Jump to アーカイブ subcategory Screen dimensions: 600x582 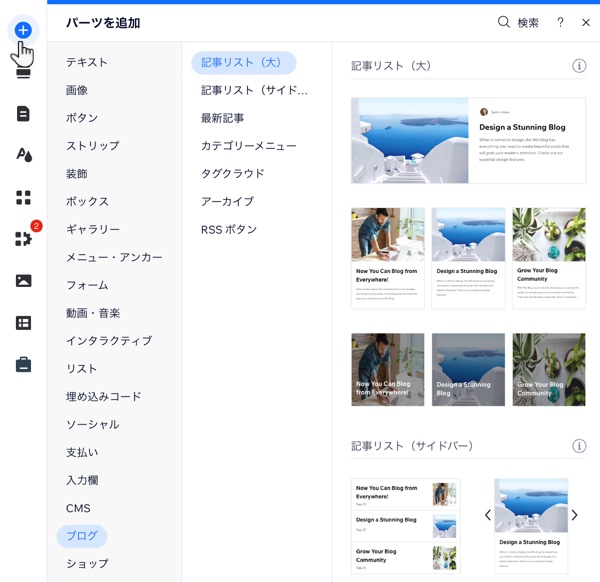pos(227,202)
